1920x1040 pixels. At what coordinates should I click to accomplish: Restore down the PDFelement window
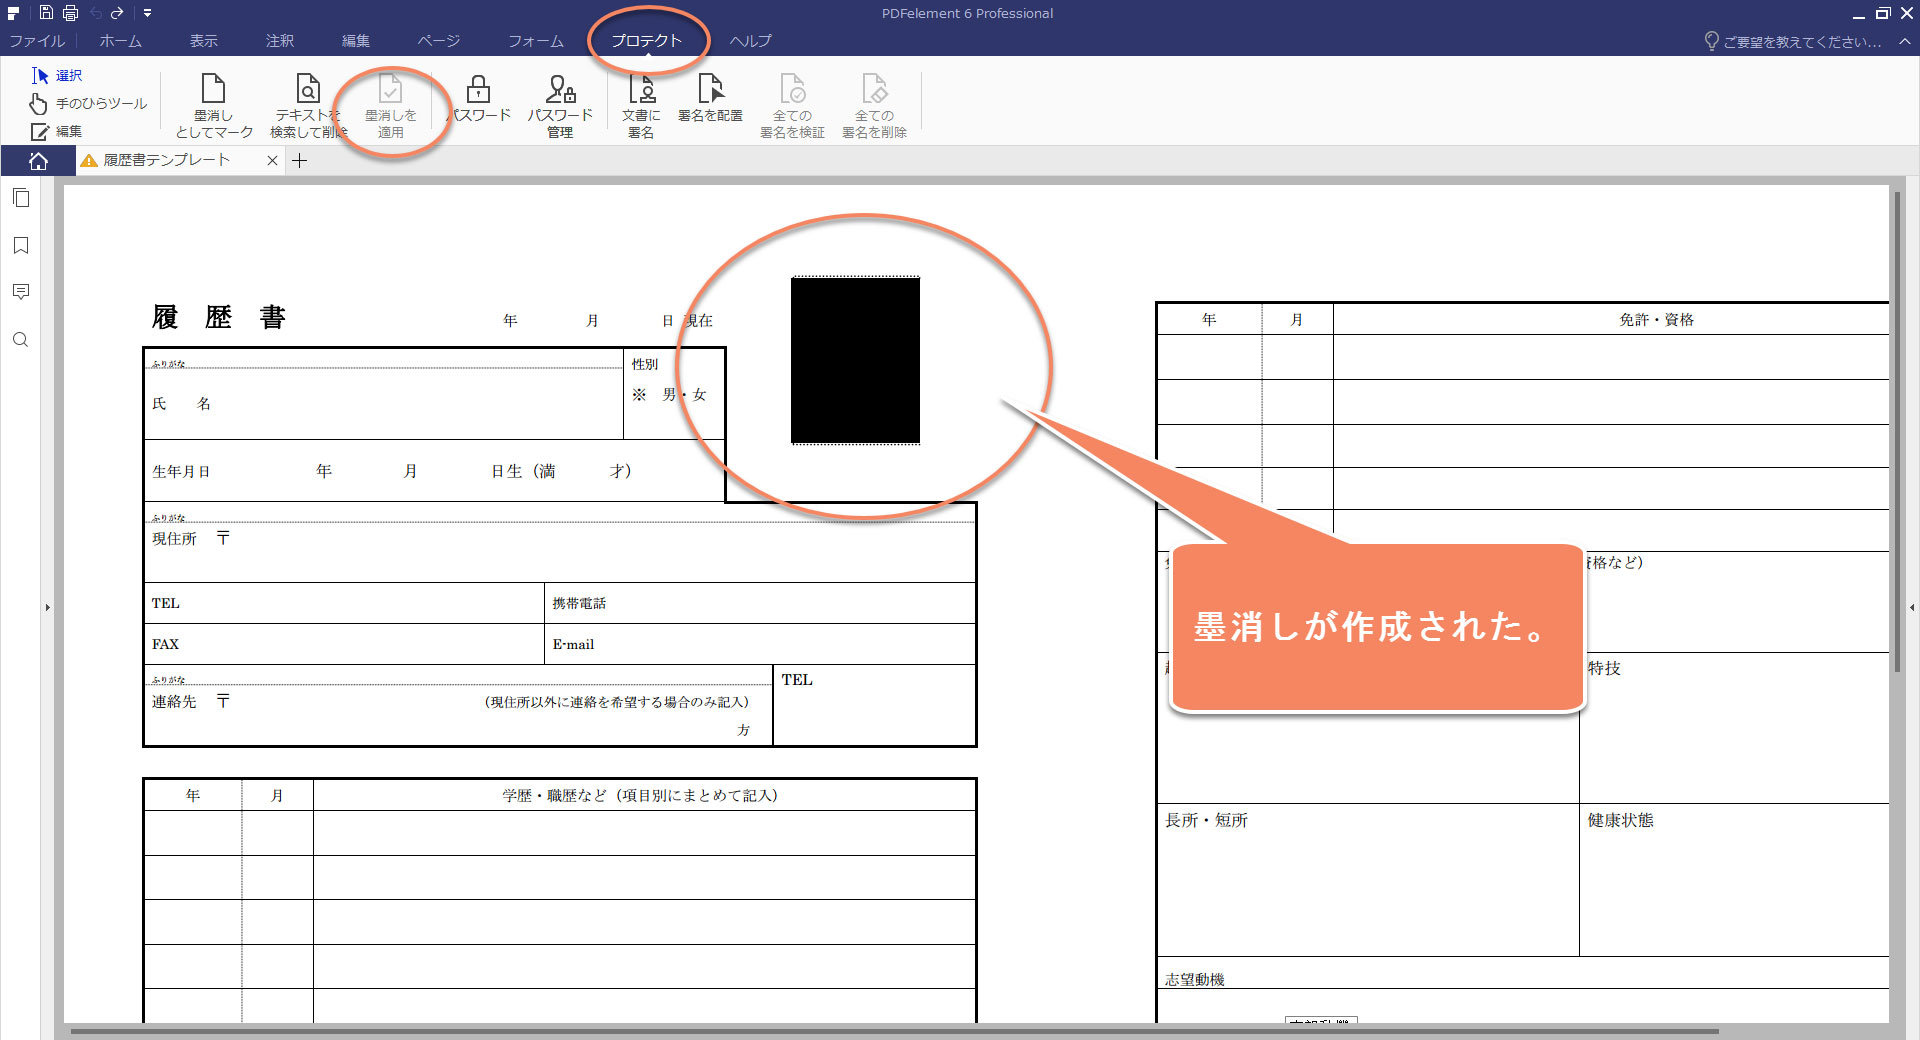point(1882,13)
